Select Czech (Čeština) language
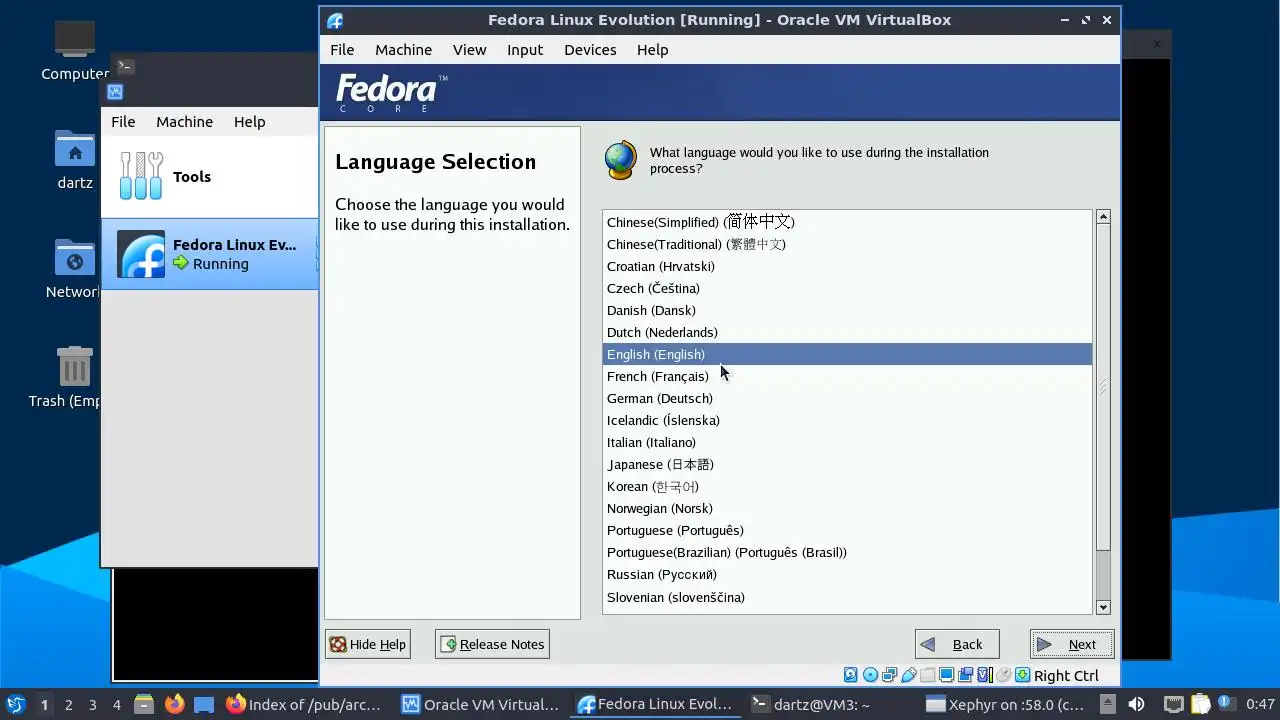Screen dimensions: 1280x720 click(x=847, y=288)
